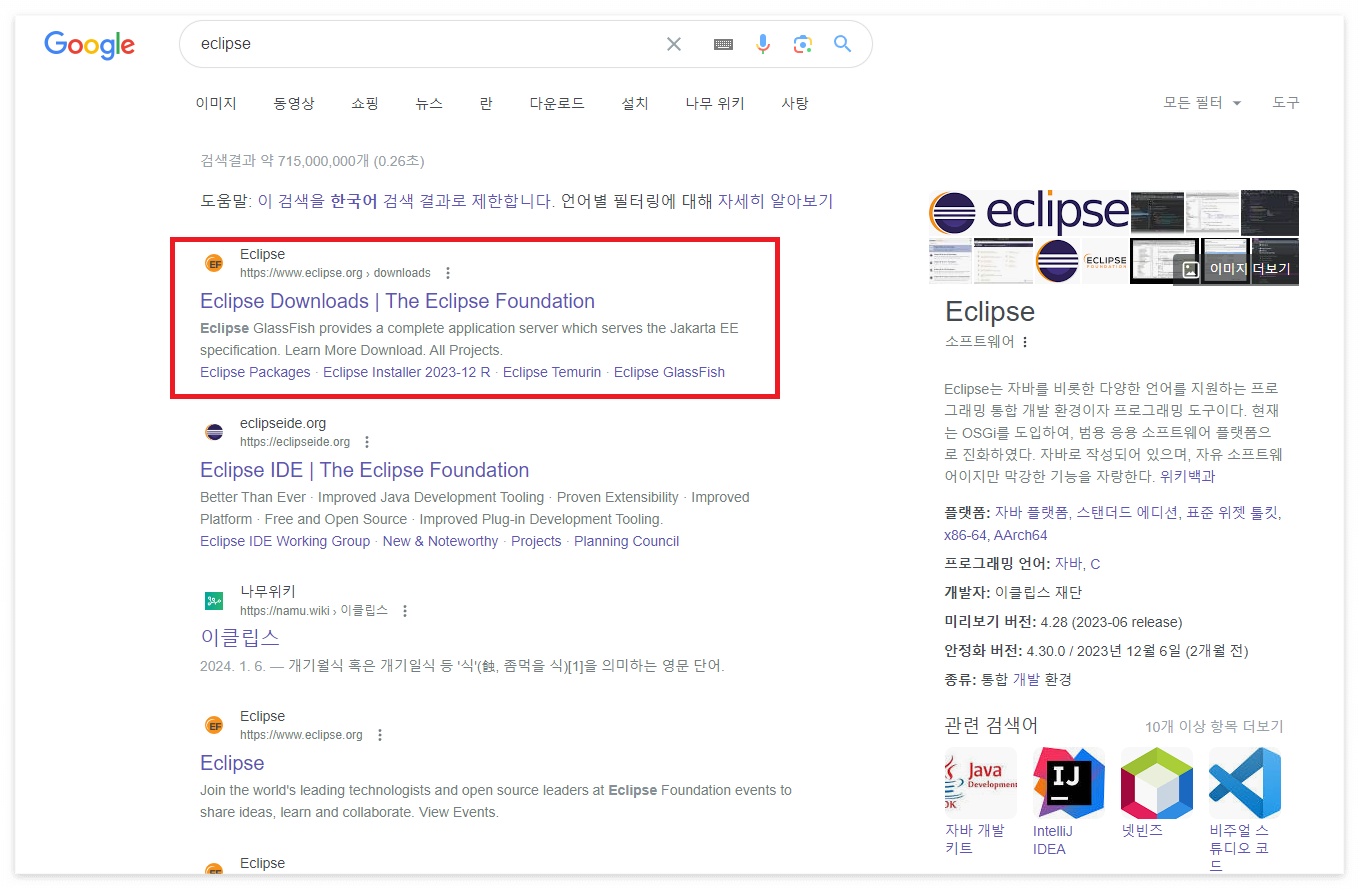This screenshot has height=889, width=1359.
Task: Click the Projects sitelink
Action: pyautogui.click(x=536, y=541)
